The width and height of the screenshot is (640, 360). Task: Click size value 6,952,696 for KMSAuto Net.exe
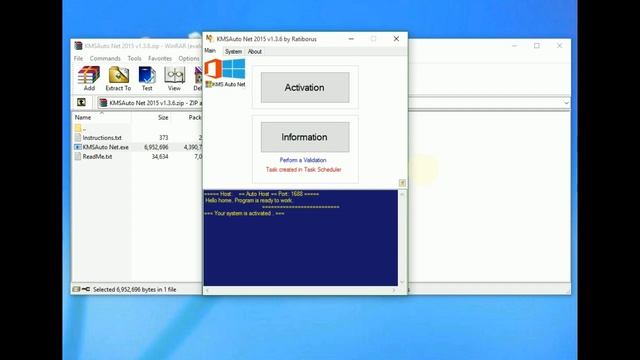(156, 147)
